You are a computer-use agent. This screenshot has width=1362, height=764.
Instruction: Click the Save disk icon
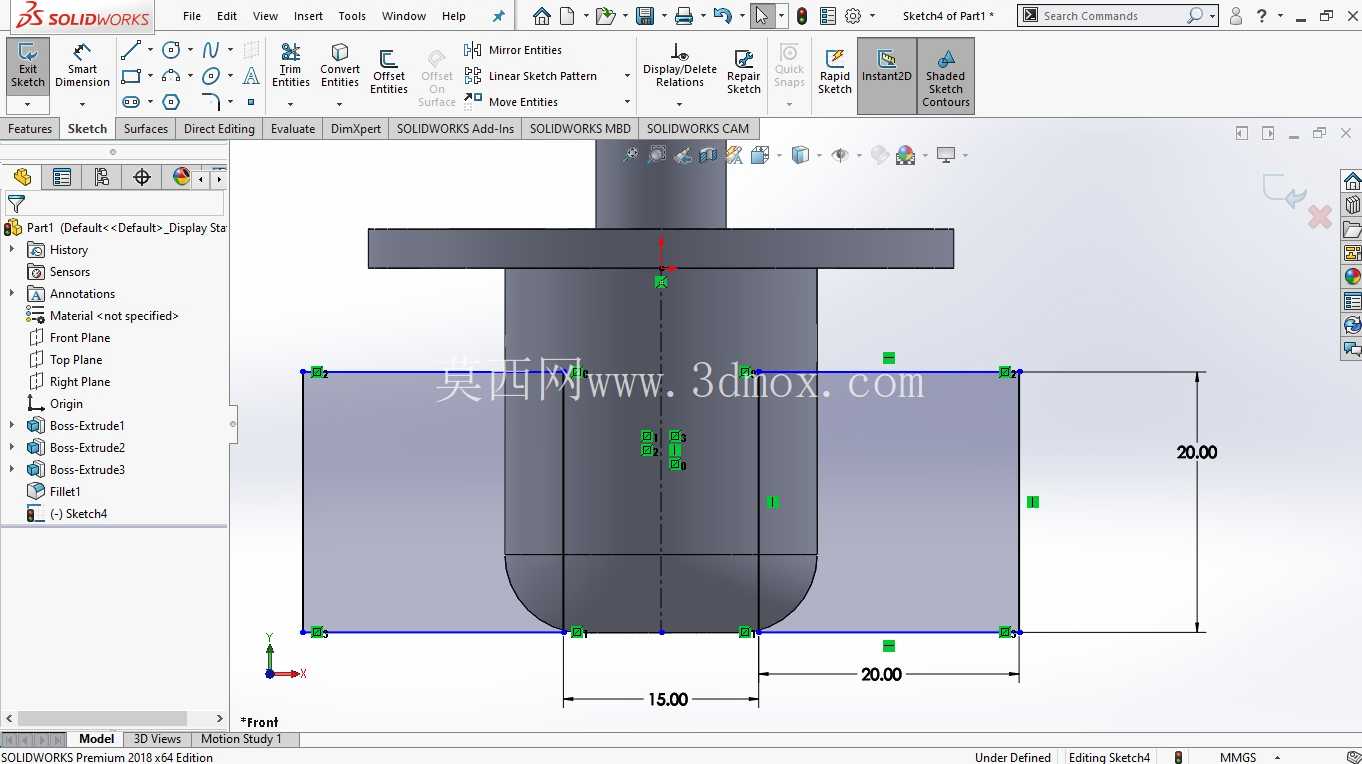point(645,16)
